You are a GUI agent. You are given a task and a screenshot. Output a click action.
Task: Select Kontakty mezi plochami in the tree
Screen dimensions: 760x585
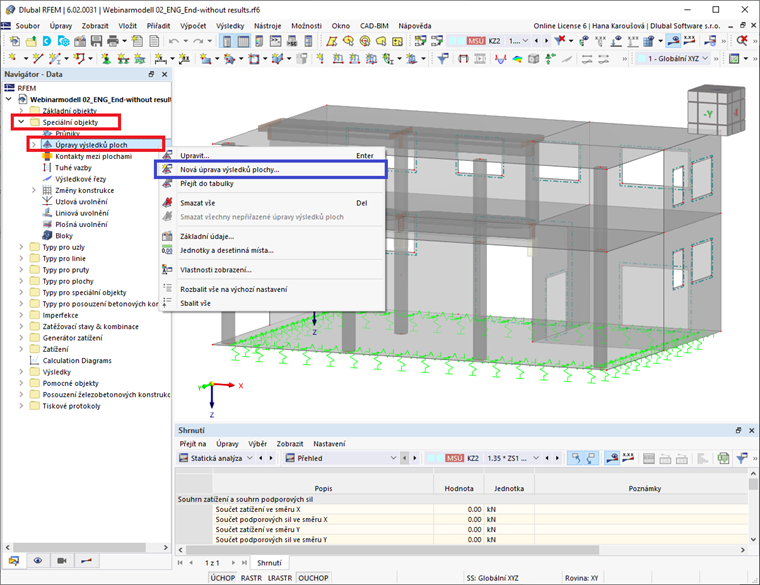click(x=94, y=156)
